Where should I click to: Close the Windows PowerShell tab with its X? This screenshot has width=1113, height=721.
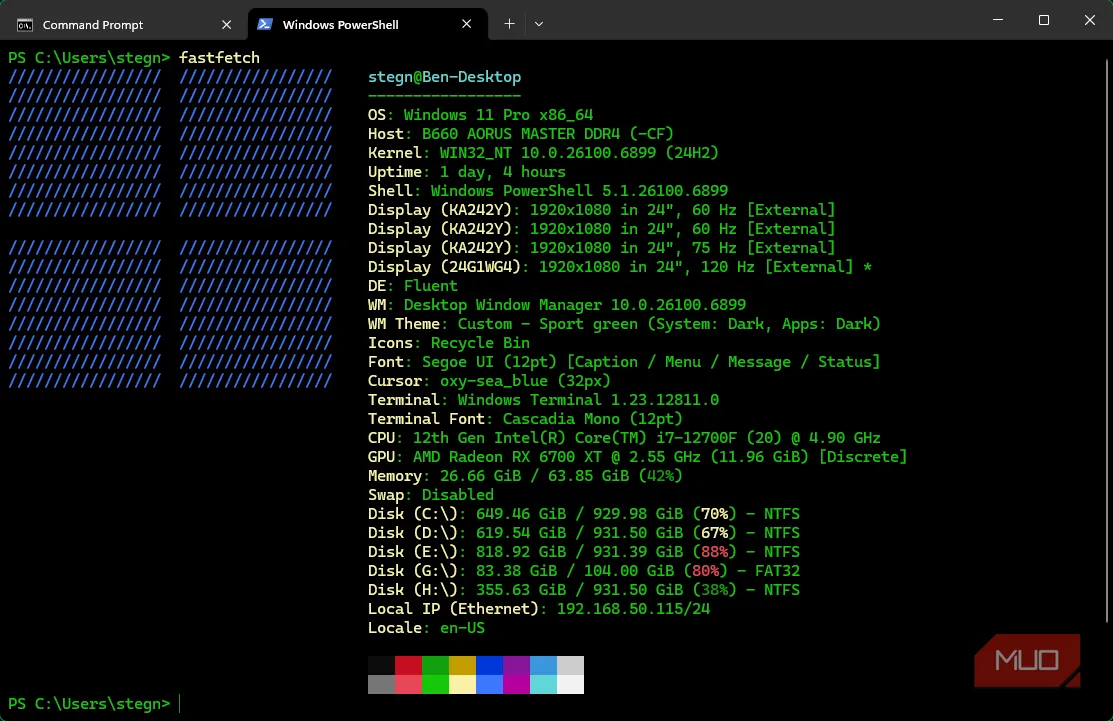click(x=466, y=23)
